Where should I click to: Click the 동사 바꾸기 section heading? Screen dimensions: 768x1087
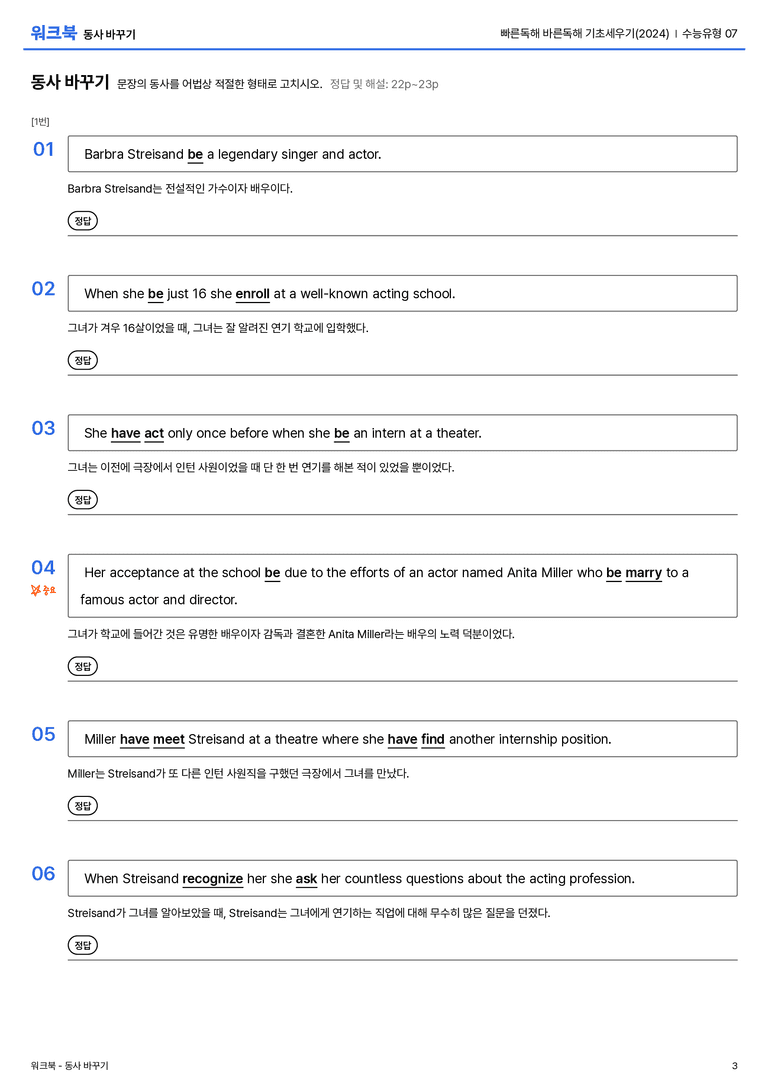point(70,82)
